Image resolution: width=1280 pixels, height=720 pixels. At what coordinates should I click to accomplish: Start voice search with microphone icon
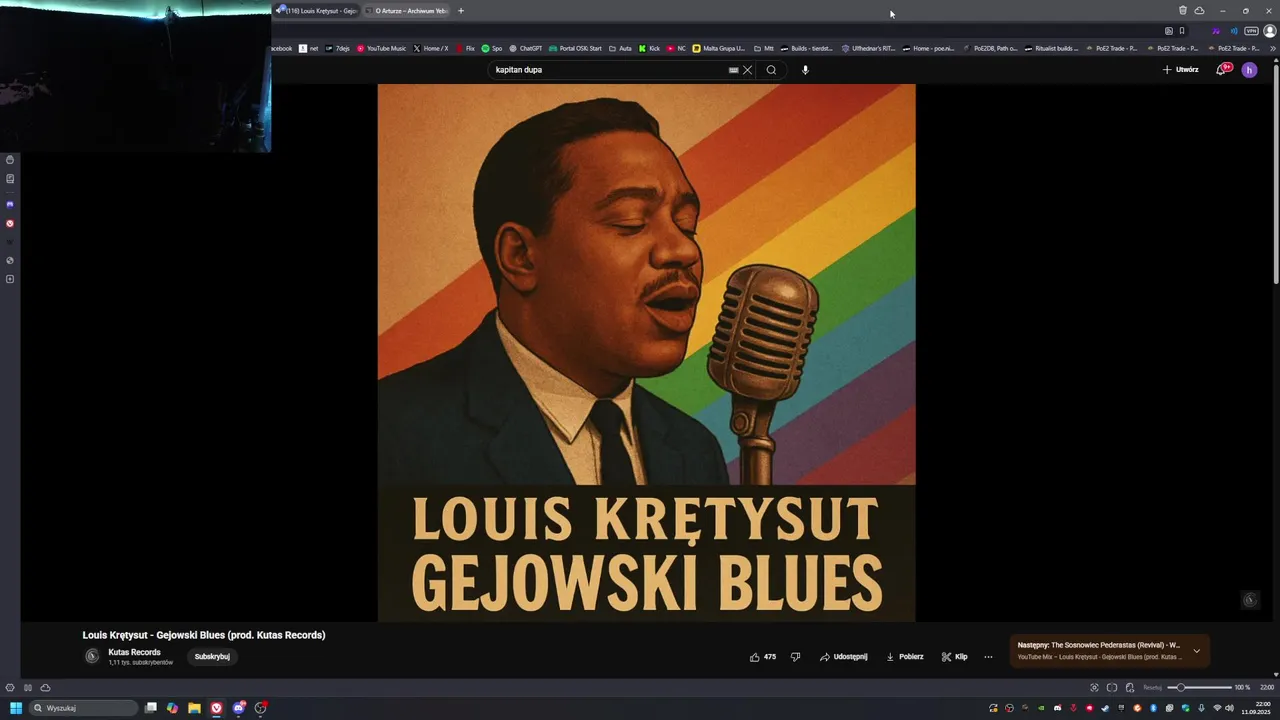pos(805,70)
